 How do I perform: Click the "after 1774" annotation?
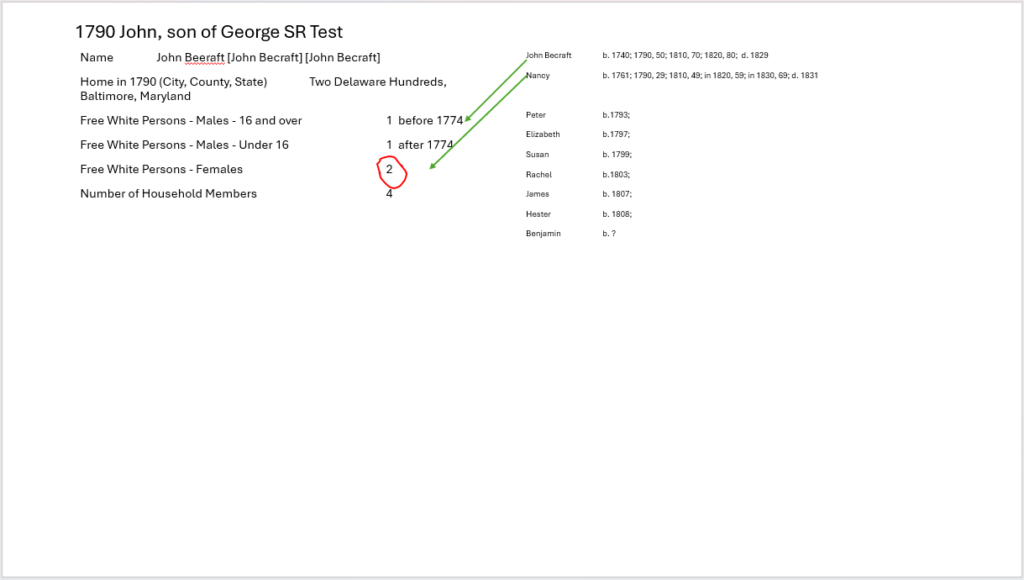[425, 145]
